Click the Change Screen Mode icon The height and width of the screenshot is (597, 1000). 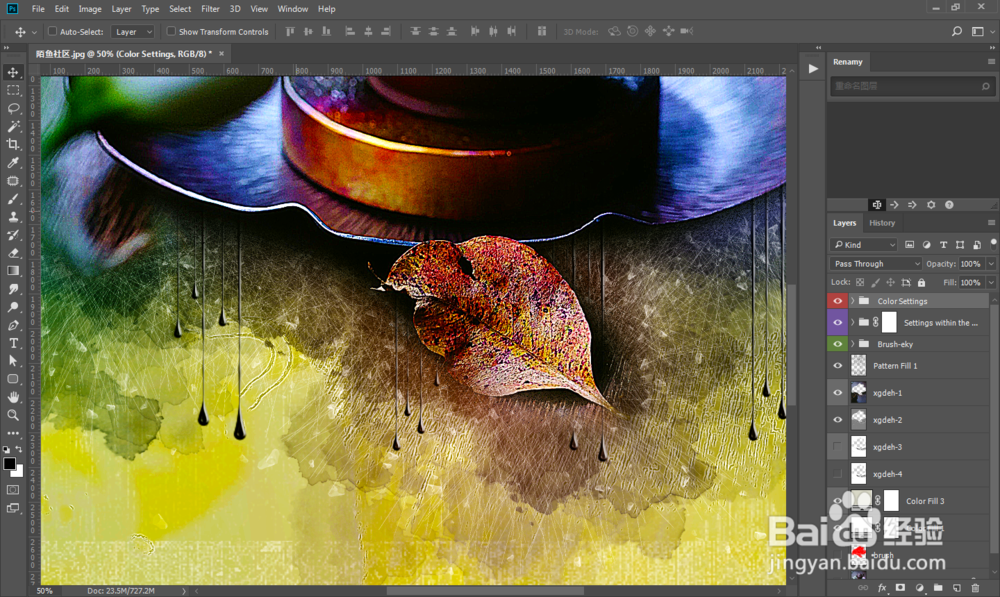[13, 508]
